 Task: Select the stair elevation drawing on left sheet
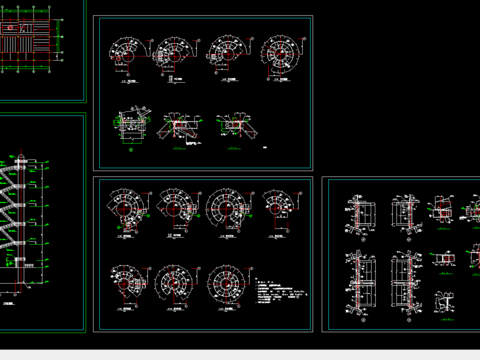point(23,224)
